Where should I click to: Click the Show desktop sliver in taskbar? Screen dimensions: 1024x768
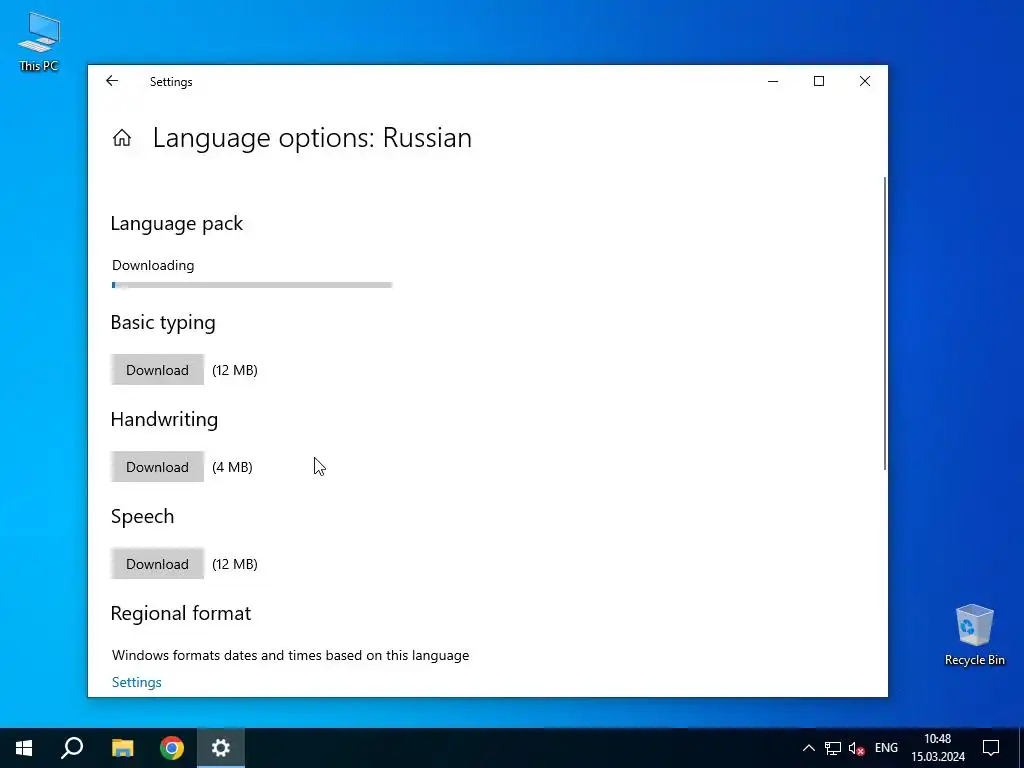(x=1021, y=748)
